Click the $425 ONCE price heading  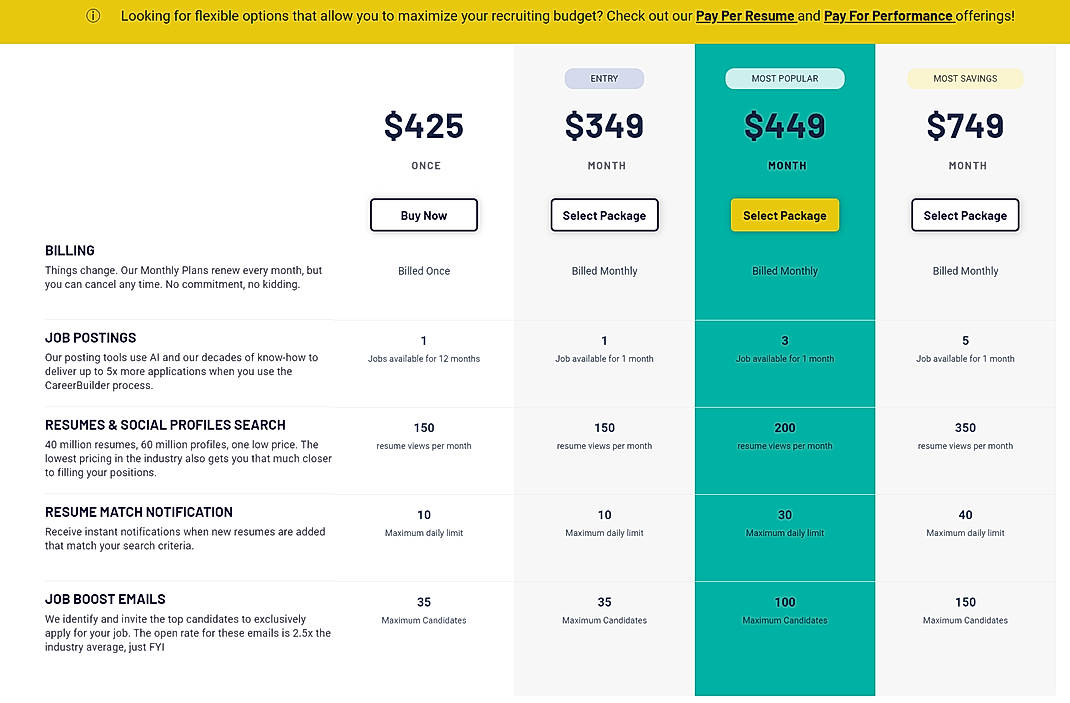[423, 126]
